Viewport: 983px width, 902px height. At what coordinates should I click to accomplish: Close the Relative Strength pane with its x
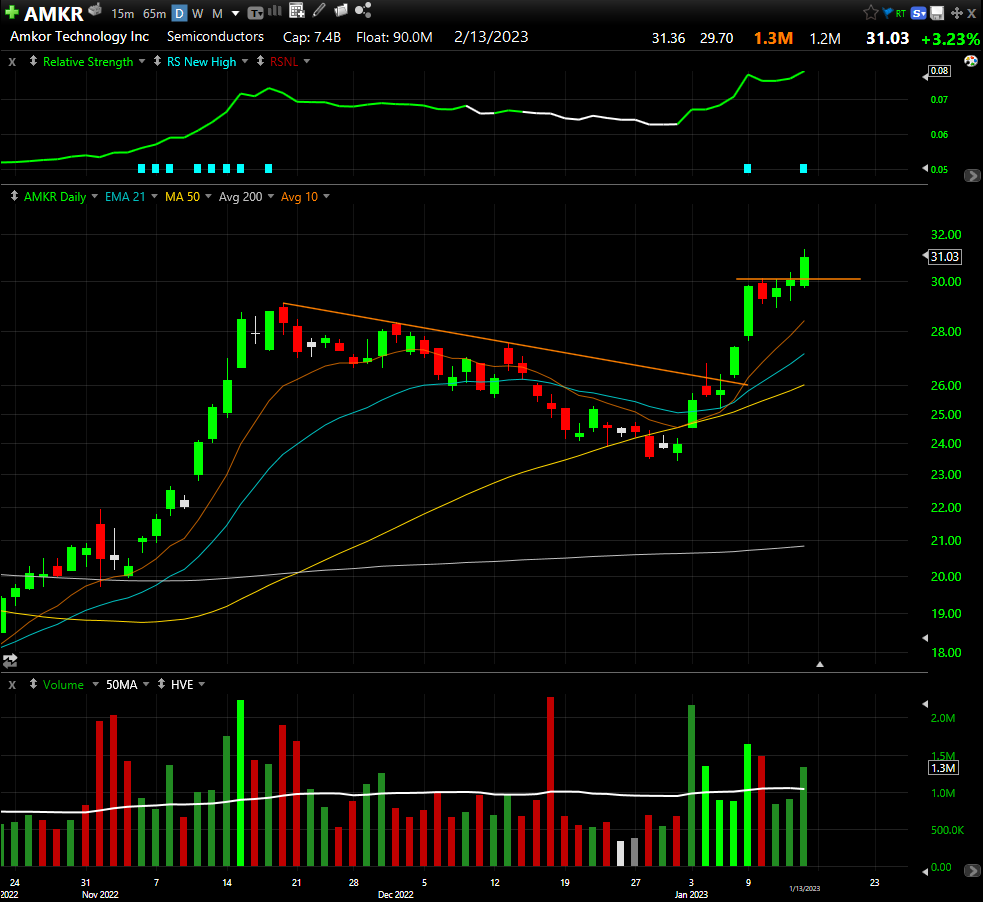coord(12,61)
